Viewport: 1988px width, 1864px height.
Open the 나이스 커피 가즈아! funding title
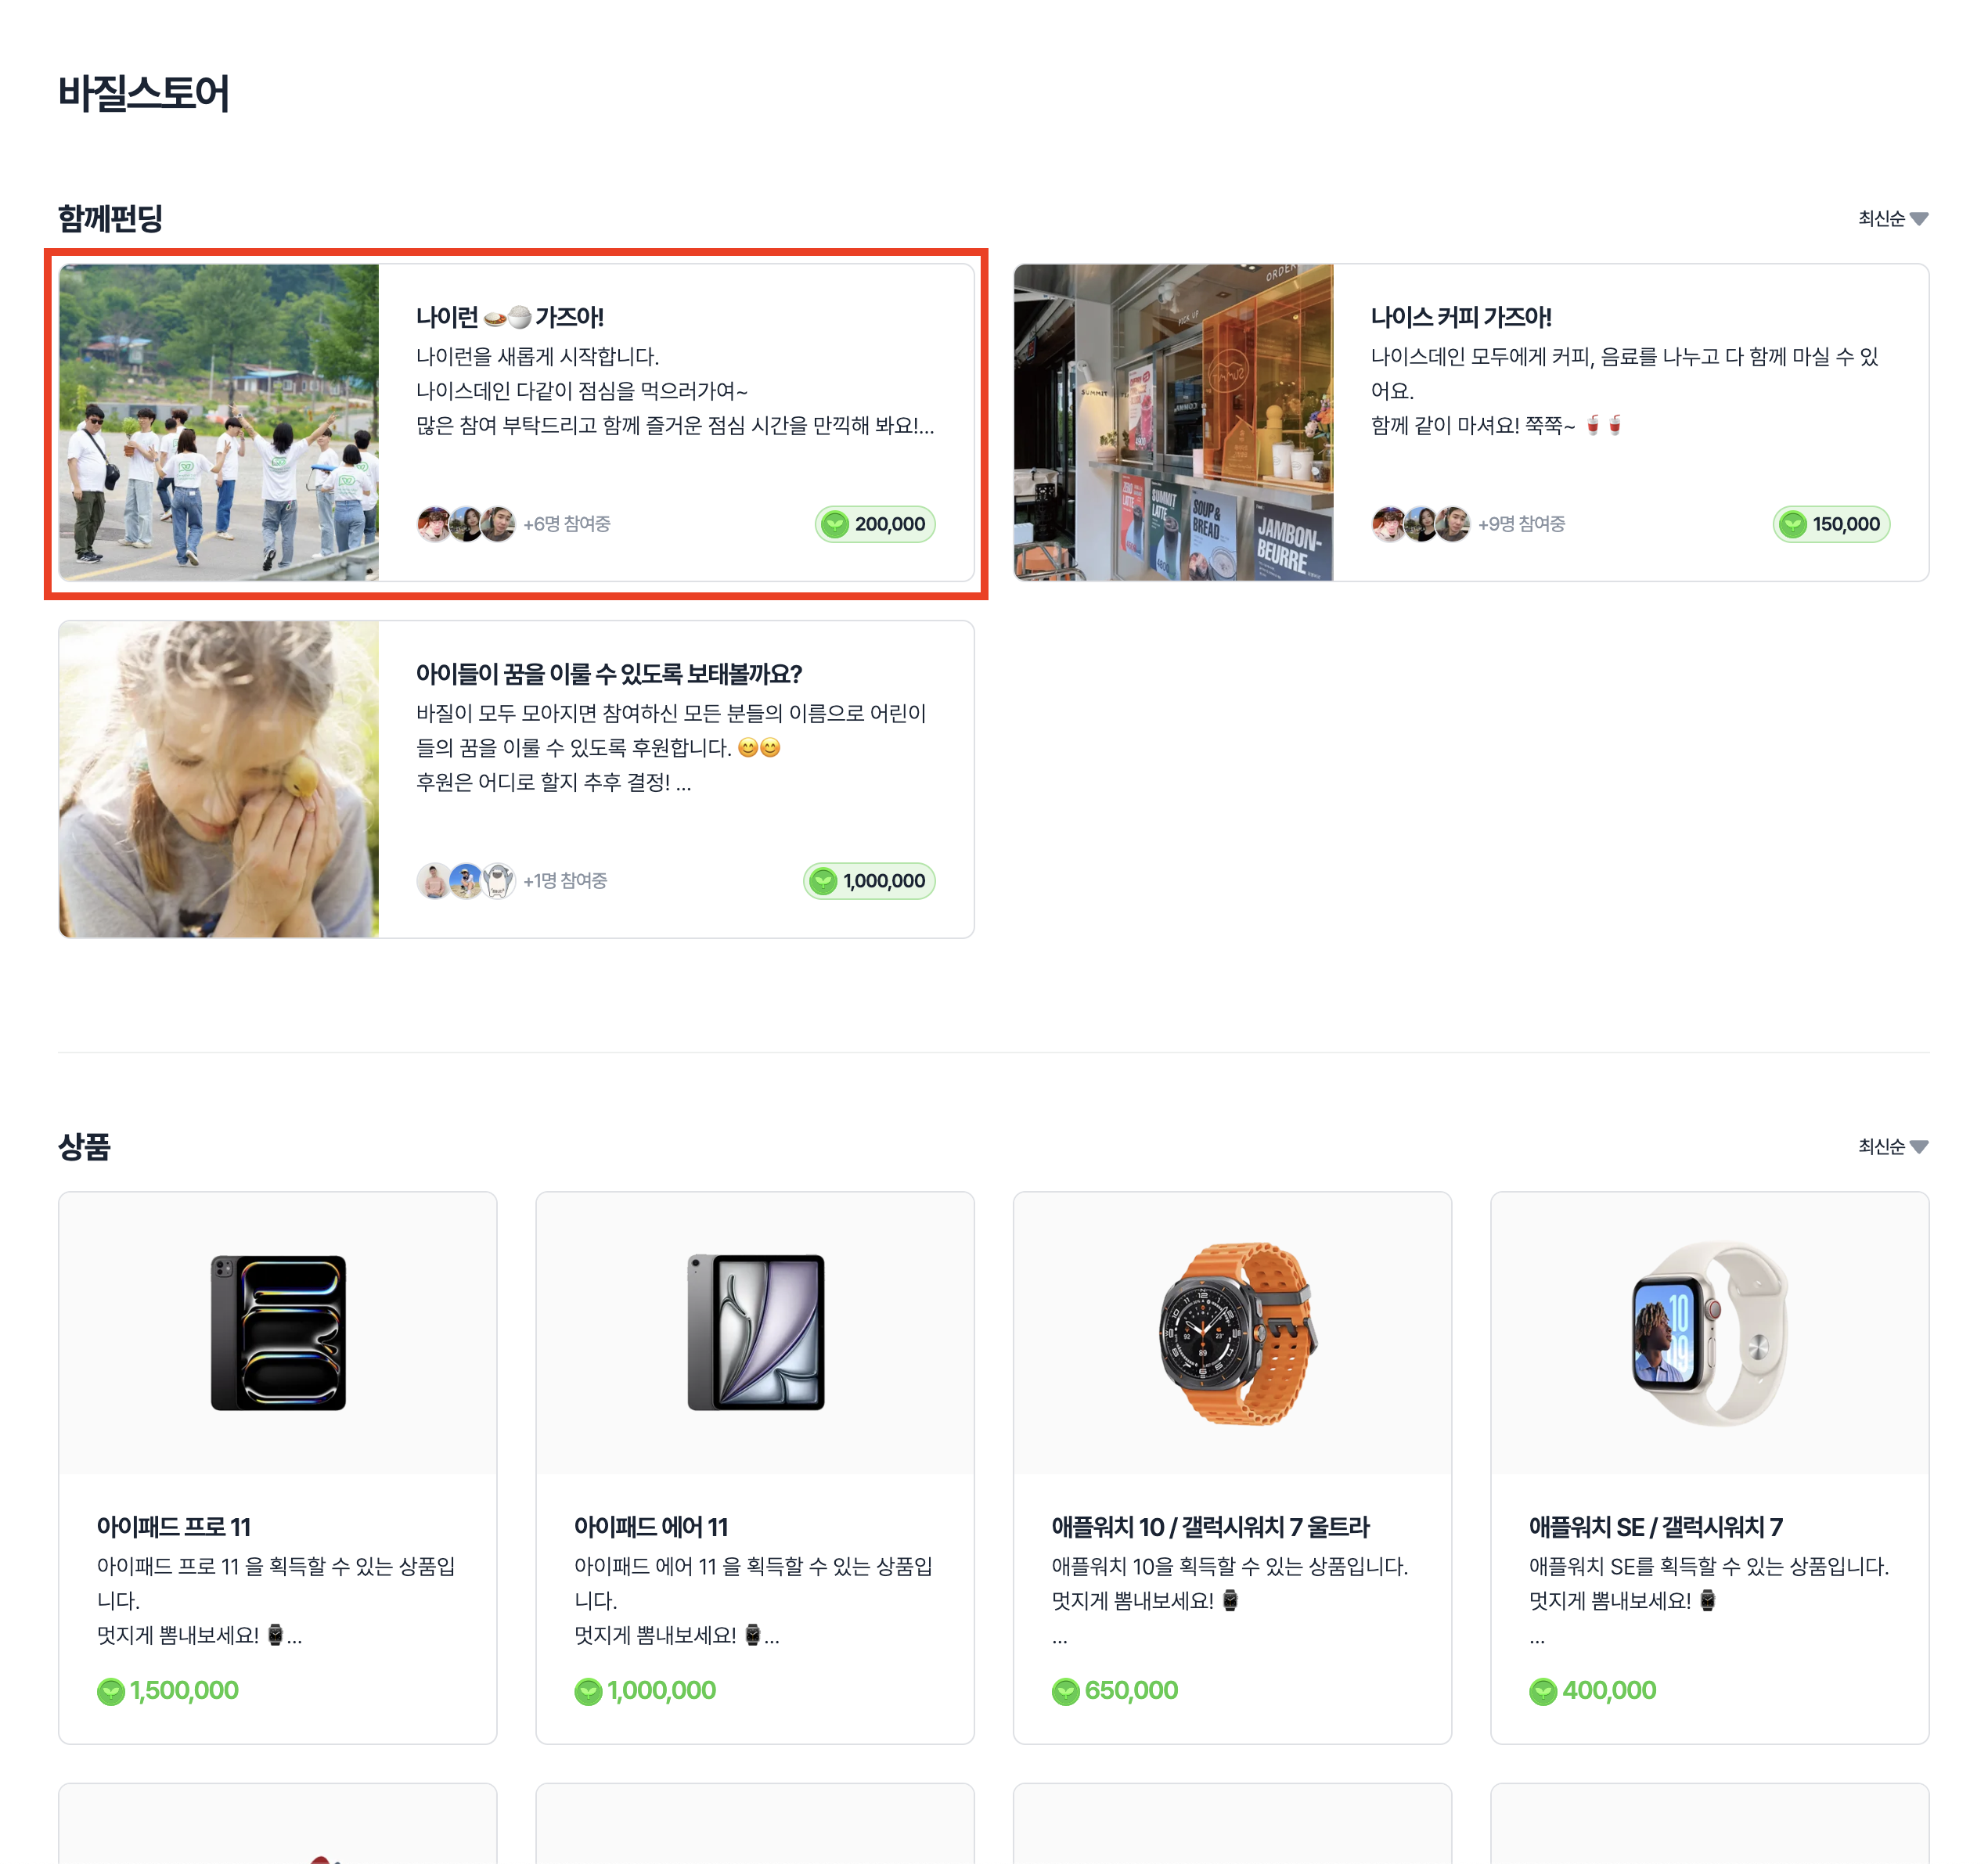coord(1461,317)
